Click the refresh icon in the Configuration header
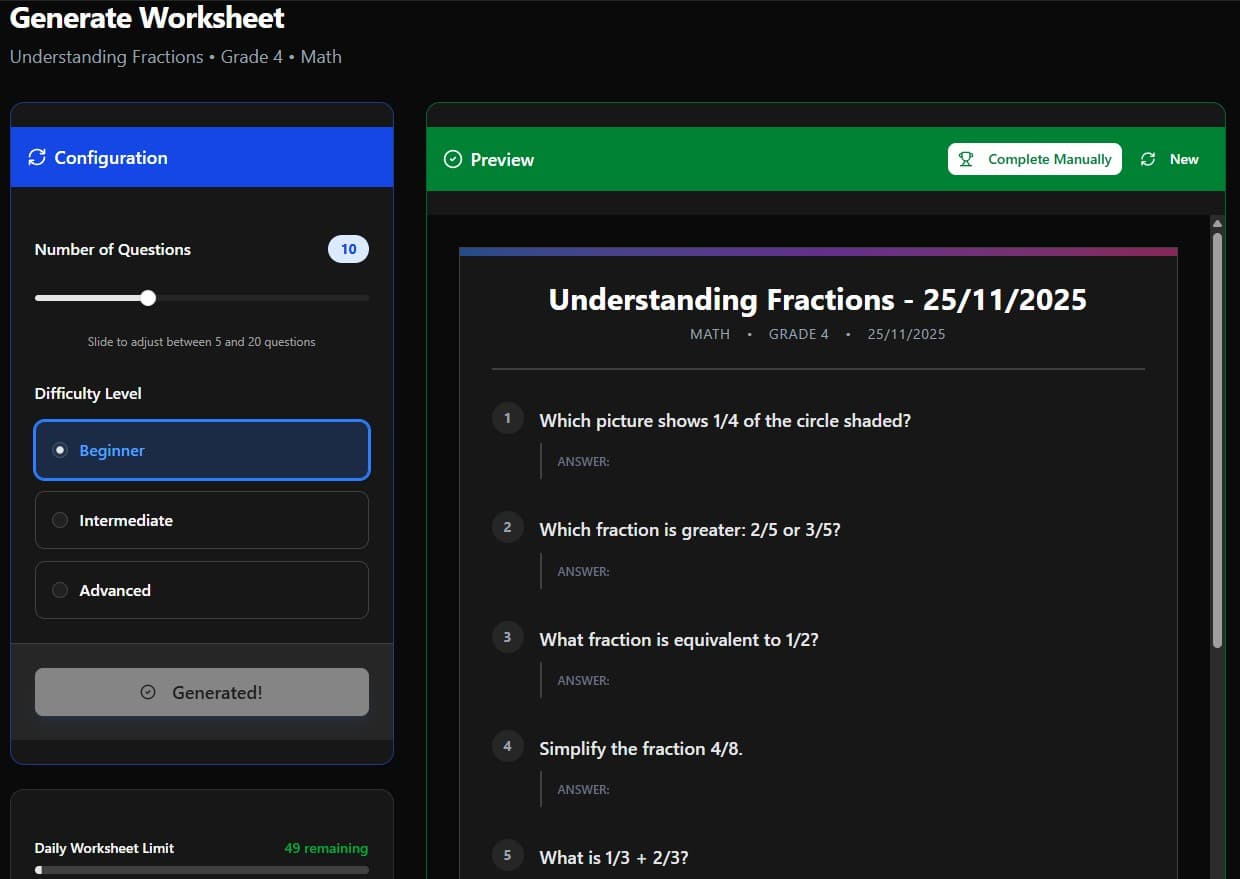1240x879 pixels. click(x=38, y=157)
